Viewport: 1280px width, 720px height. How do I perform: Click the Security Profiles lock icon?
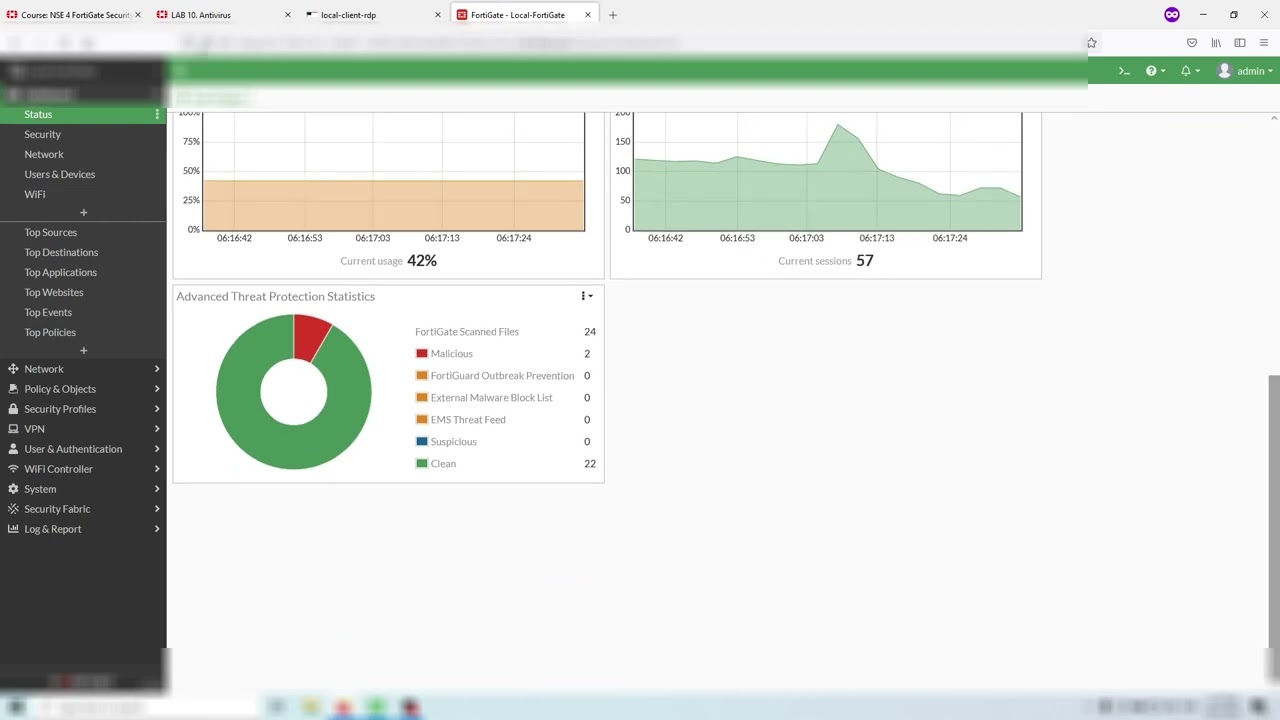point(13,409)
